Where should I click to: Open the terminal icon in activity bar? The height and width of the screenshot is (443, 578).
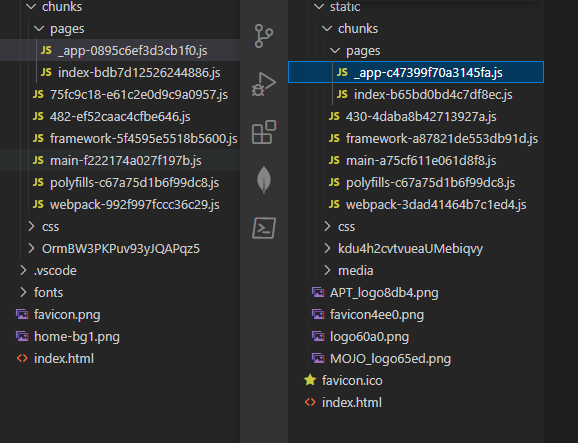264,228
